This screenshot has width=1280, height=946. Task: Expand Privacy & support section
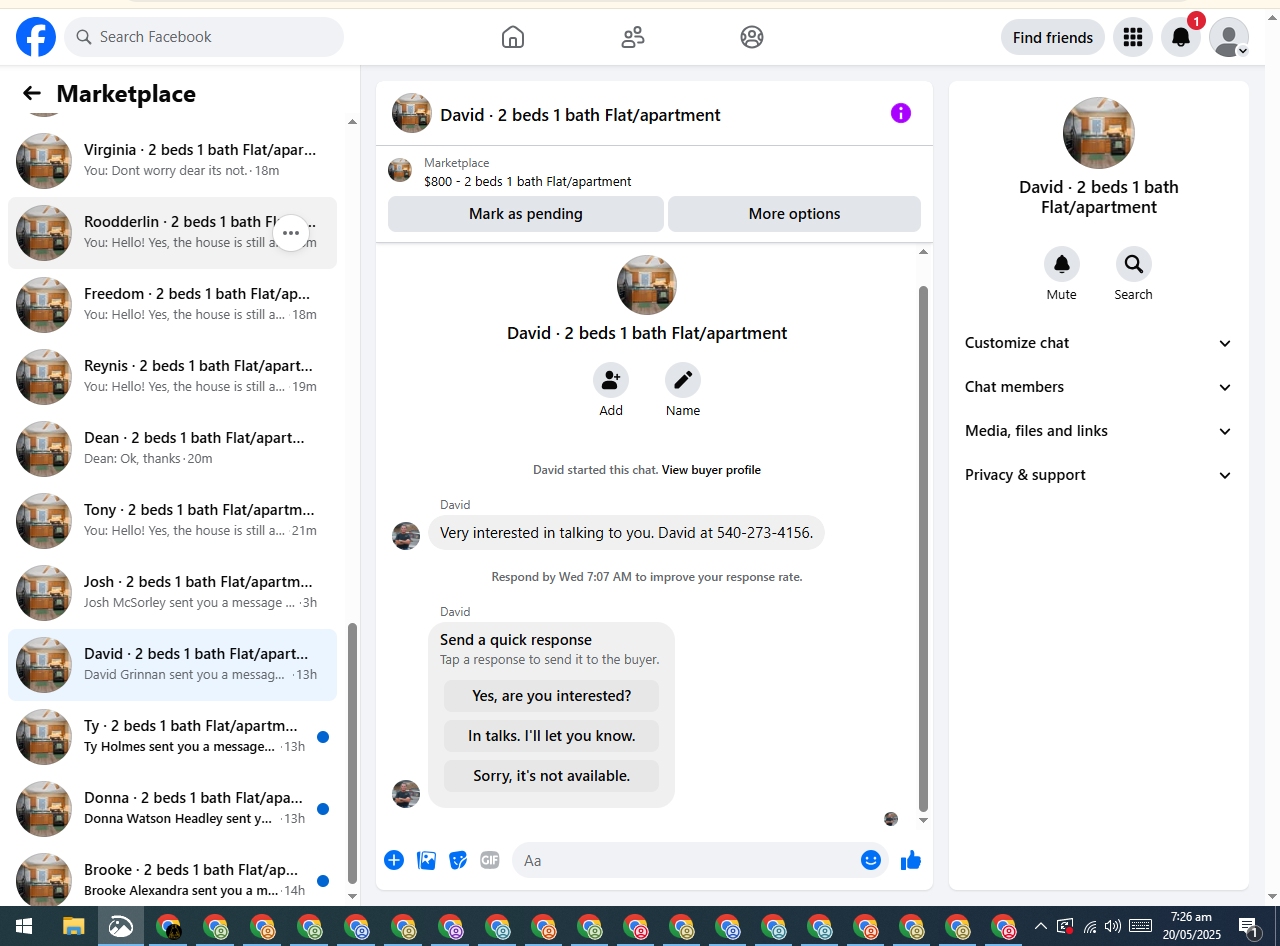[1099, 475]
